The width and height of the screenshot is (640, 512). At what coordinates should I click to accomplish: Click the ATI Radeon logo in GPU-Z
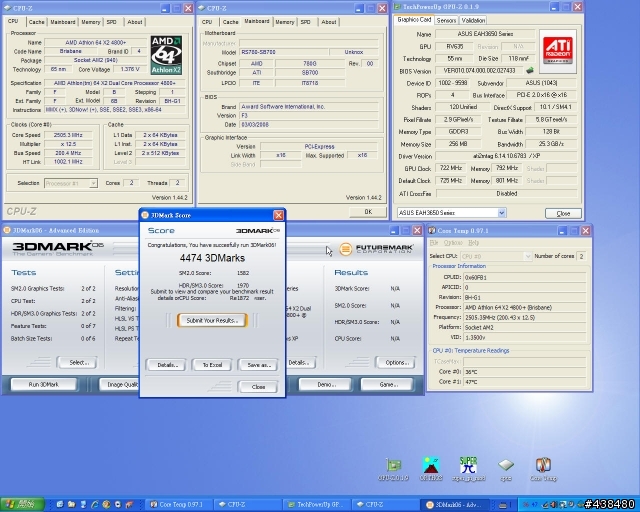point(558,51)
